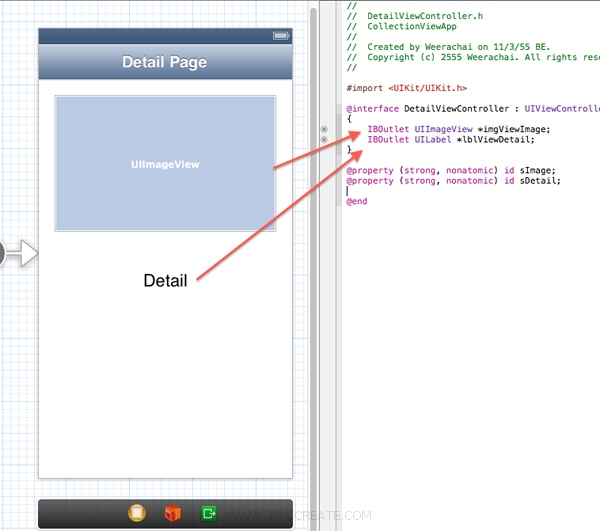Select the View Controller dock icon
The image size is (600, 531).
pyautogui.click(x=137, y=513)
